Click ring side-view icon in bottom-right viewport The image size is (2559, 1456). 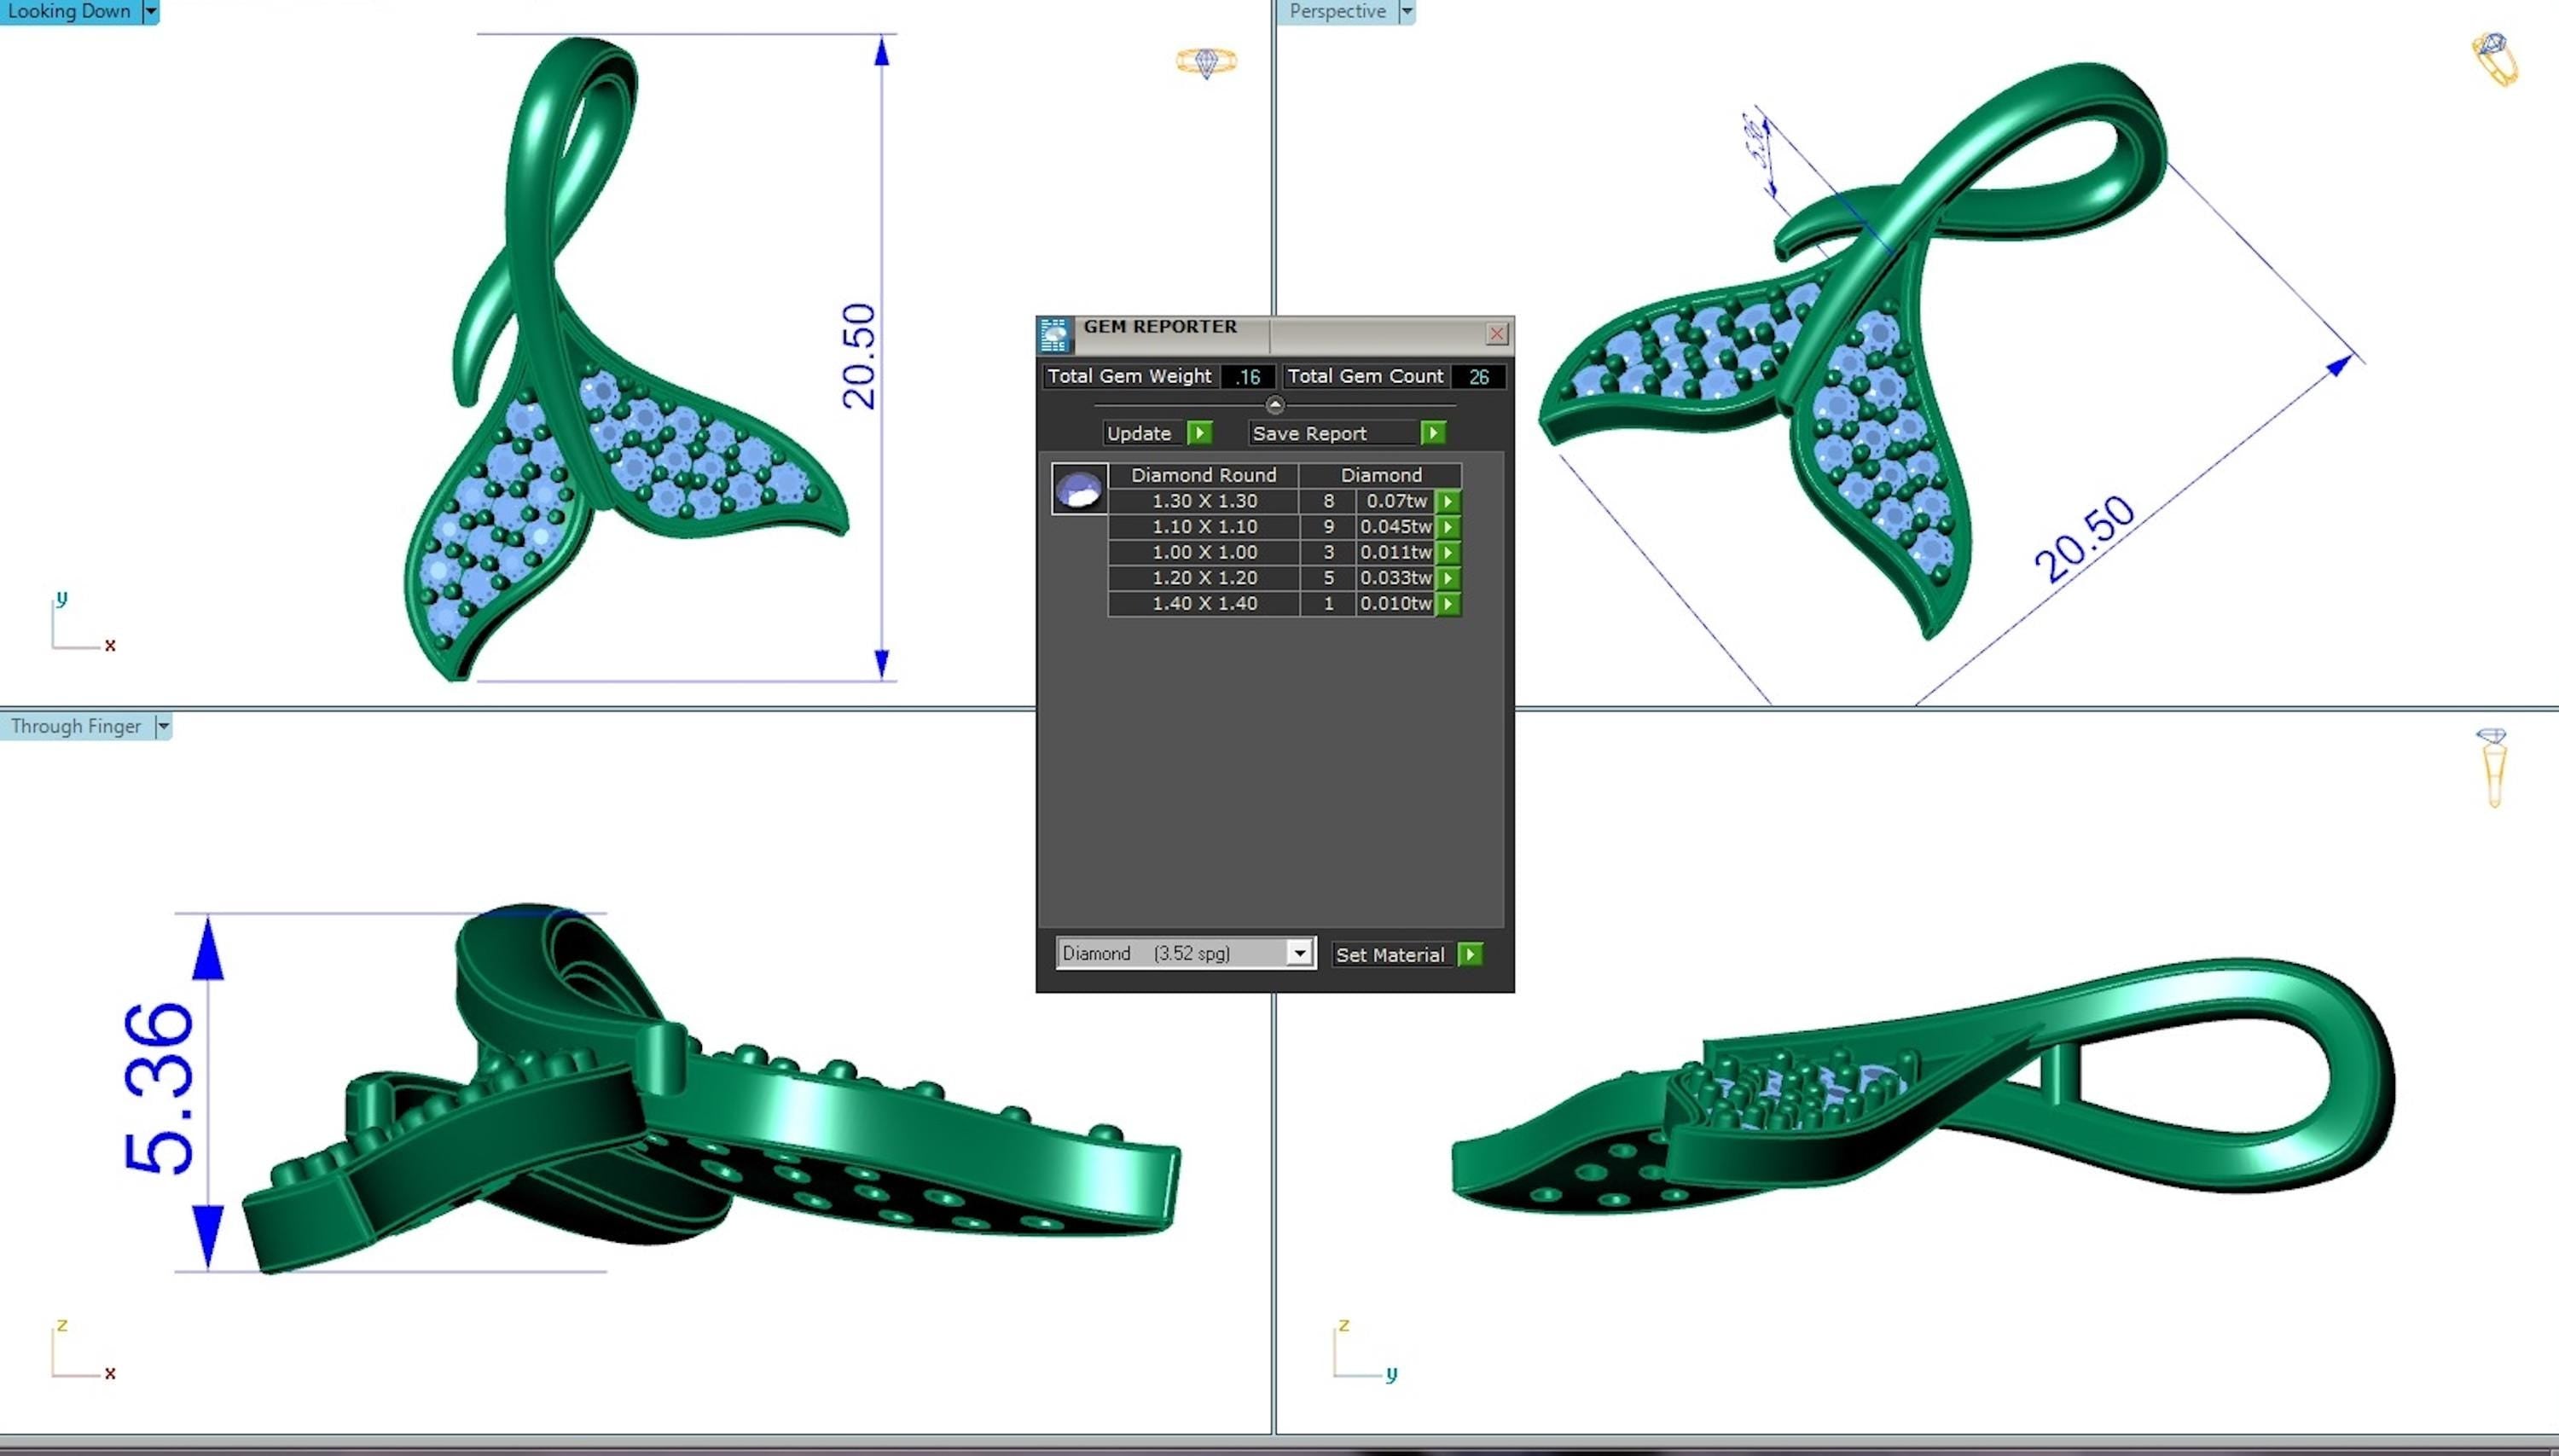coord(2493,768)
